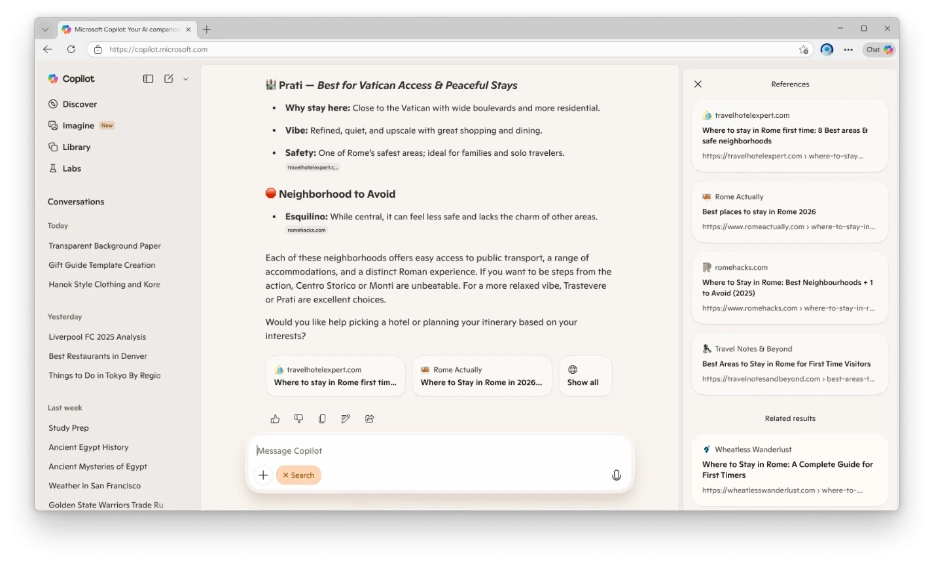Collapse the sidebar with the panel toggle icon
This screenshot has width=934, height=564.
148,79
